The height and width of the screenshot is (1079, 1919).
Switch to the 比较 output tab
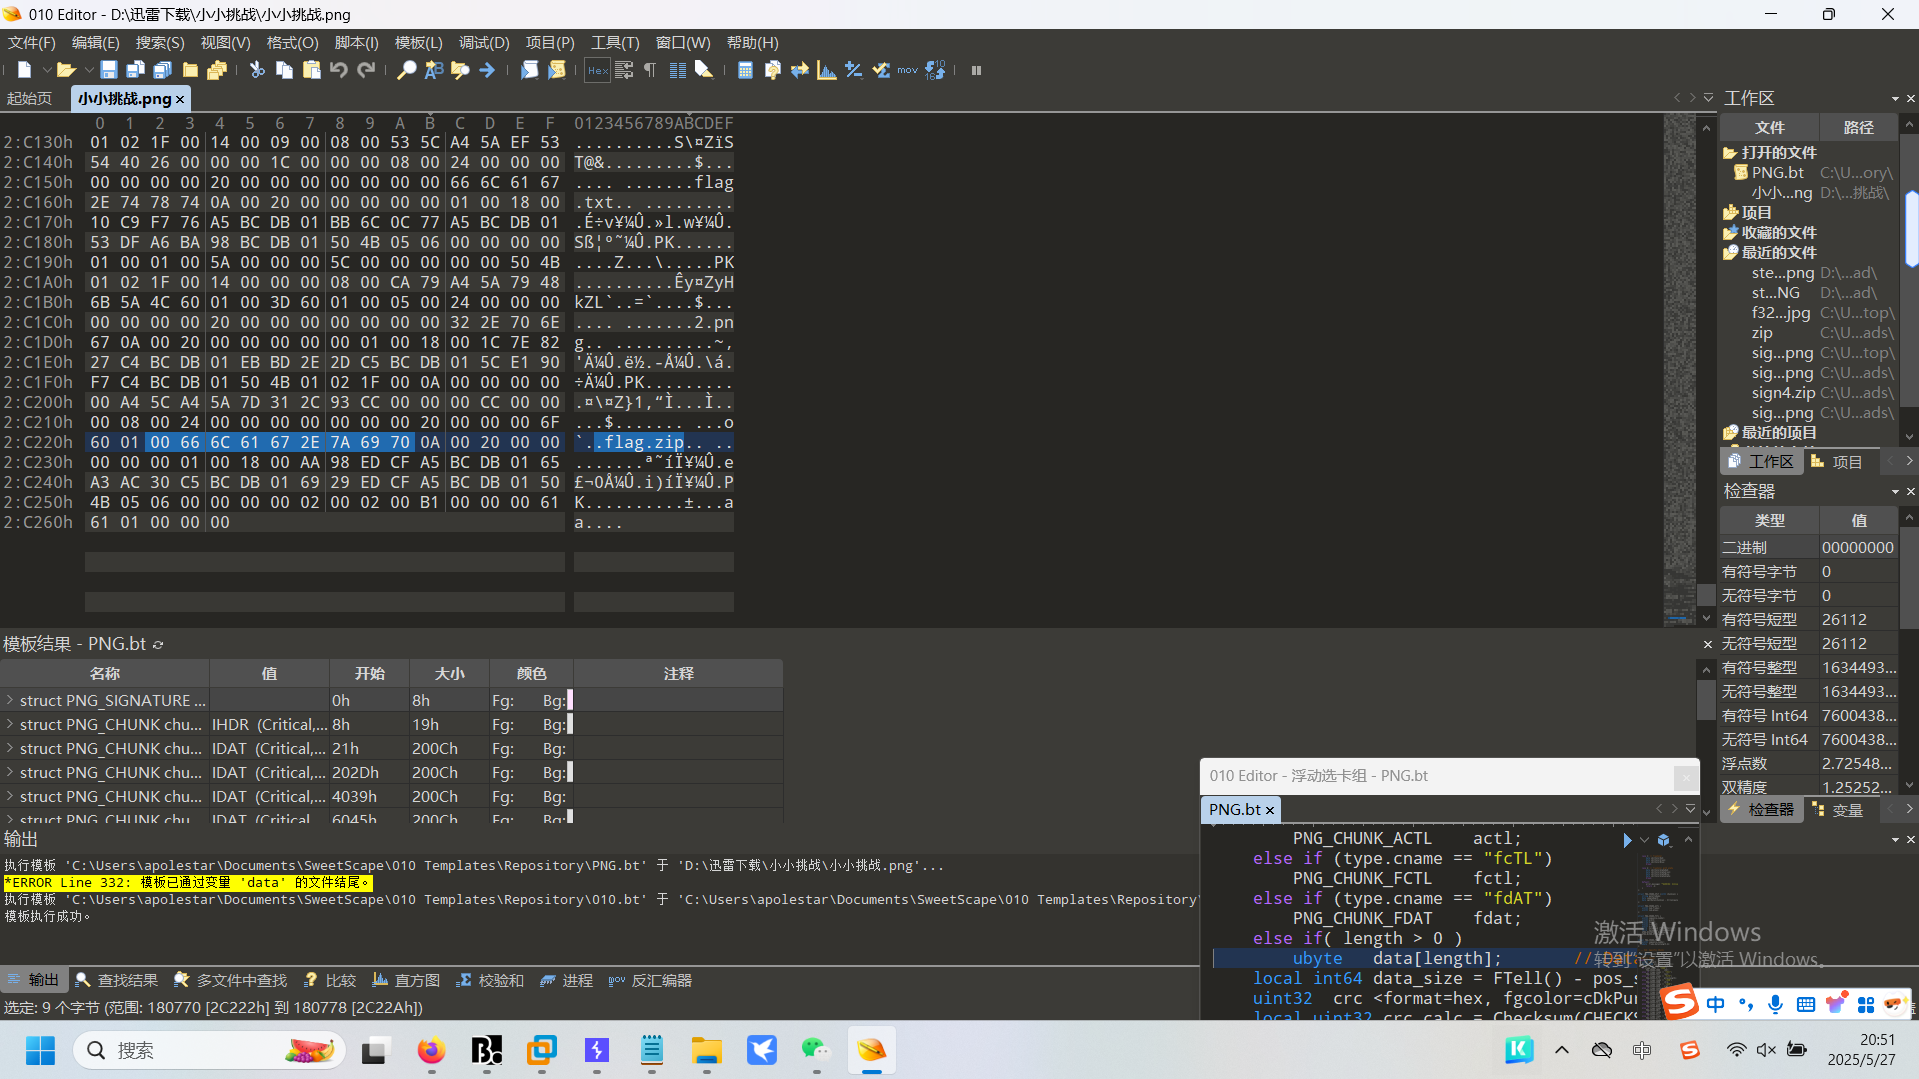pyautogui.click(x=330, y=980)
